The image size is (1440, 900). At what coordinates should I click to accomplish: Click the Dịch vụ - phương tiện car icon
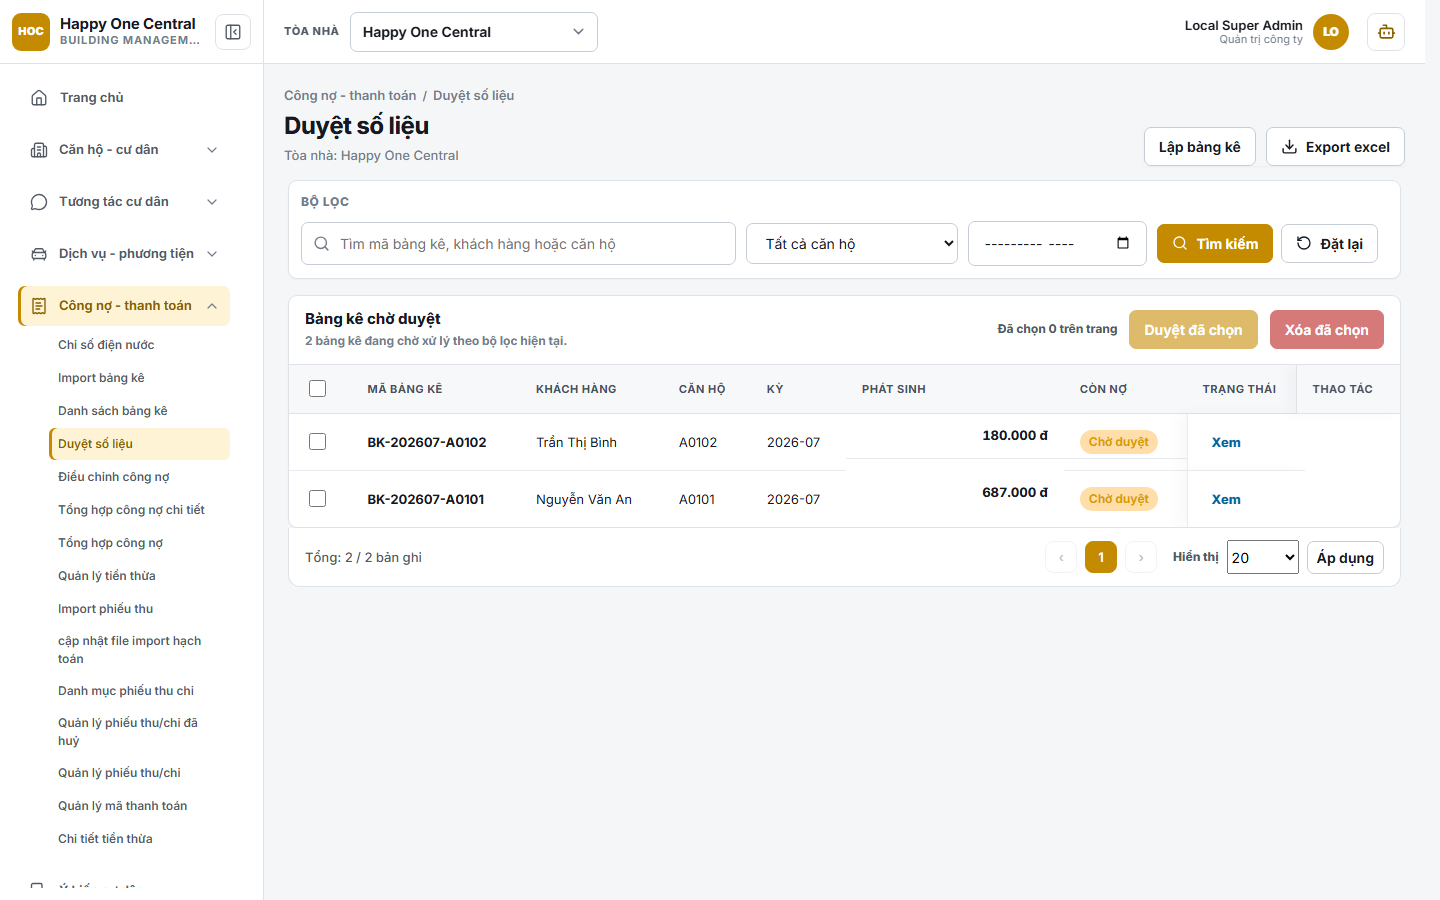coord(39,254)
